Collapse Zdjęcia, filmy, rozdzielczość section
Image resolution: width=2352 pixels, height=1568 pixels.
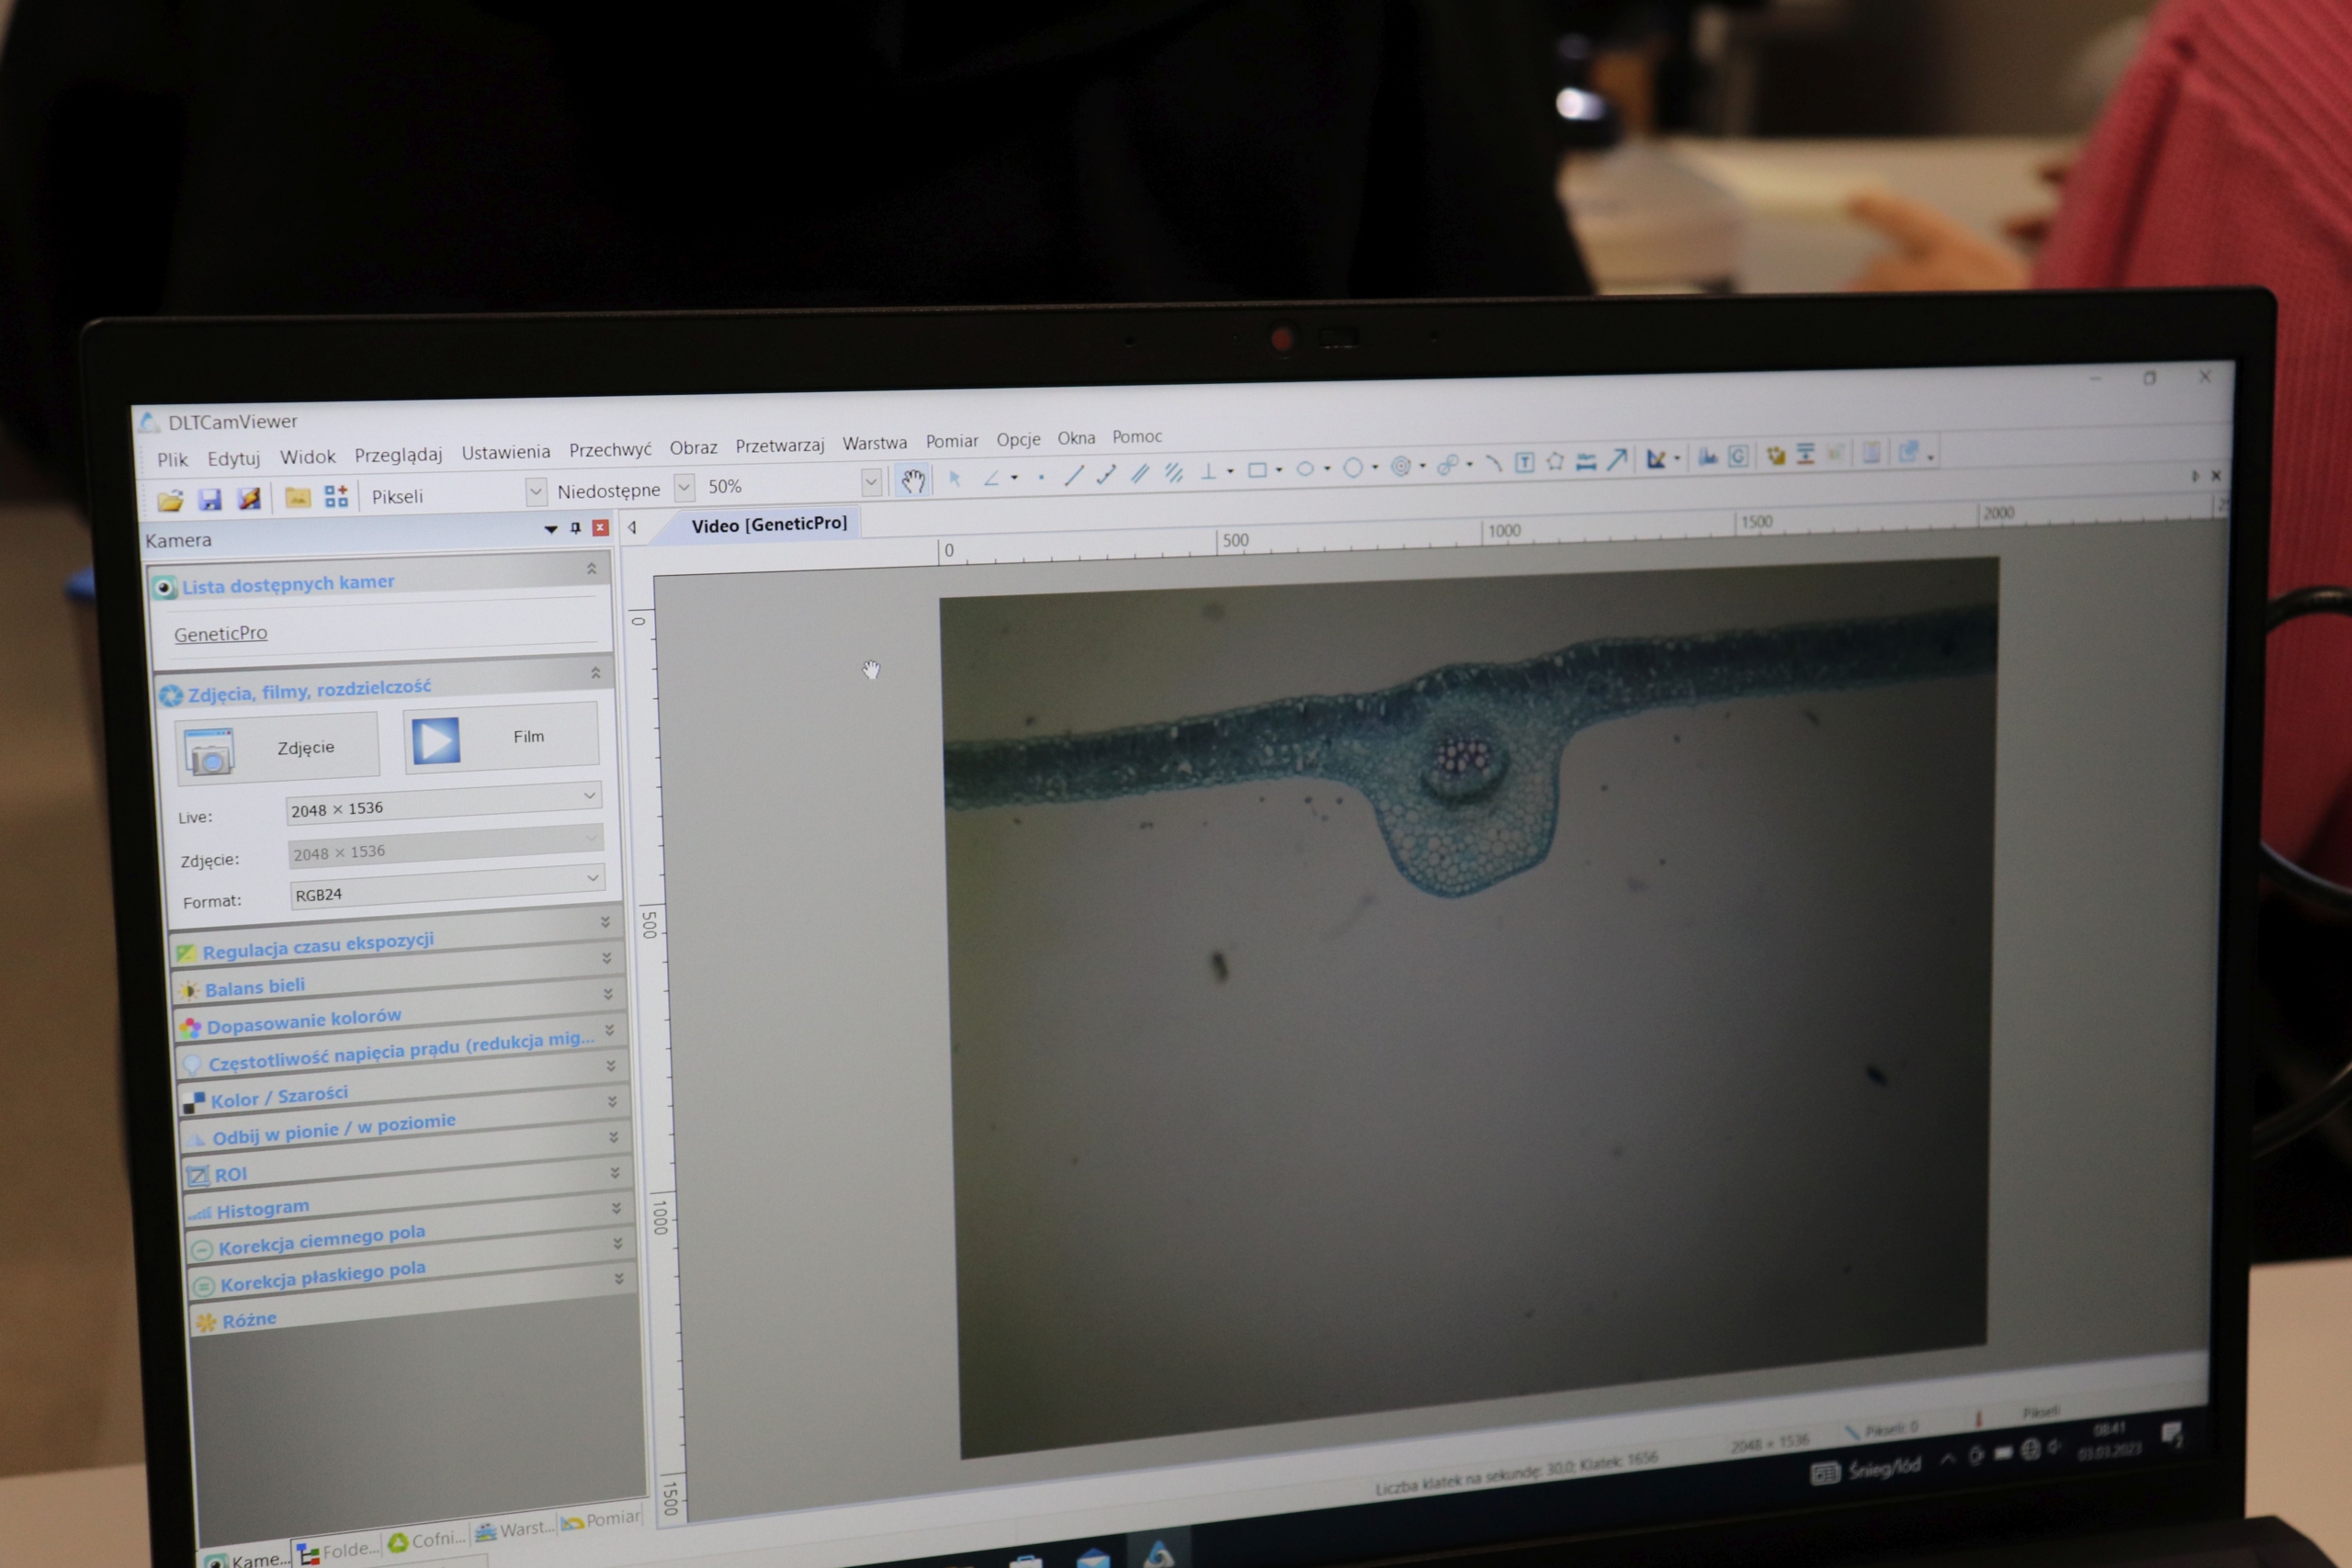click(595, 673)
